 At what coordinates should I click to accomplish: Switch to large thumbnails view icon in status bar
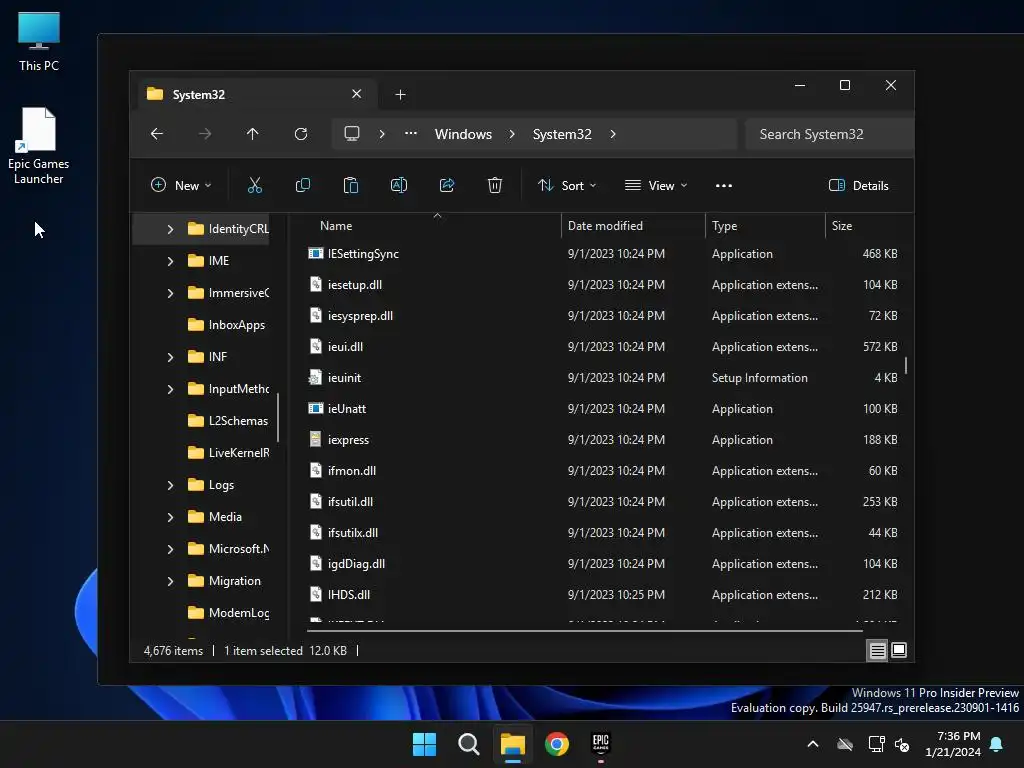pyautogui.click(x=899, y=650)
